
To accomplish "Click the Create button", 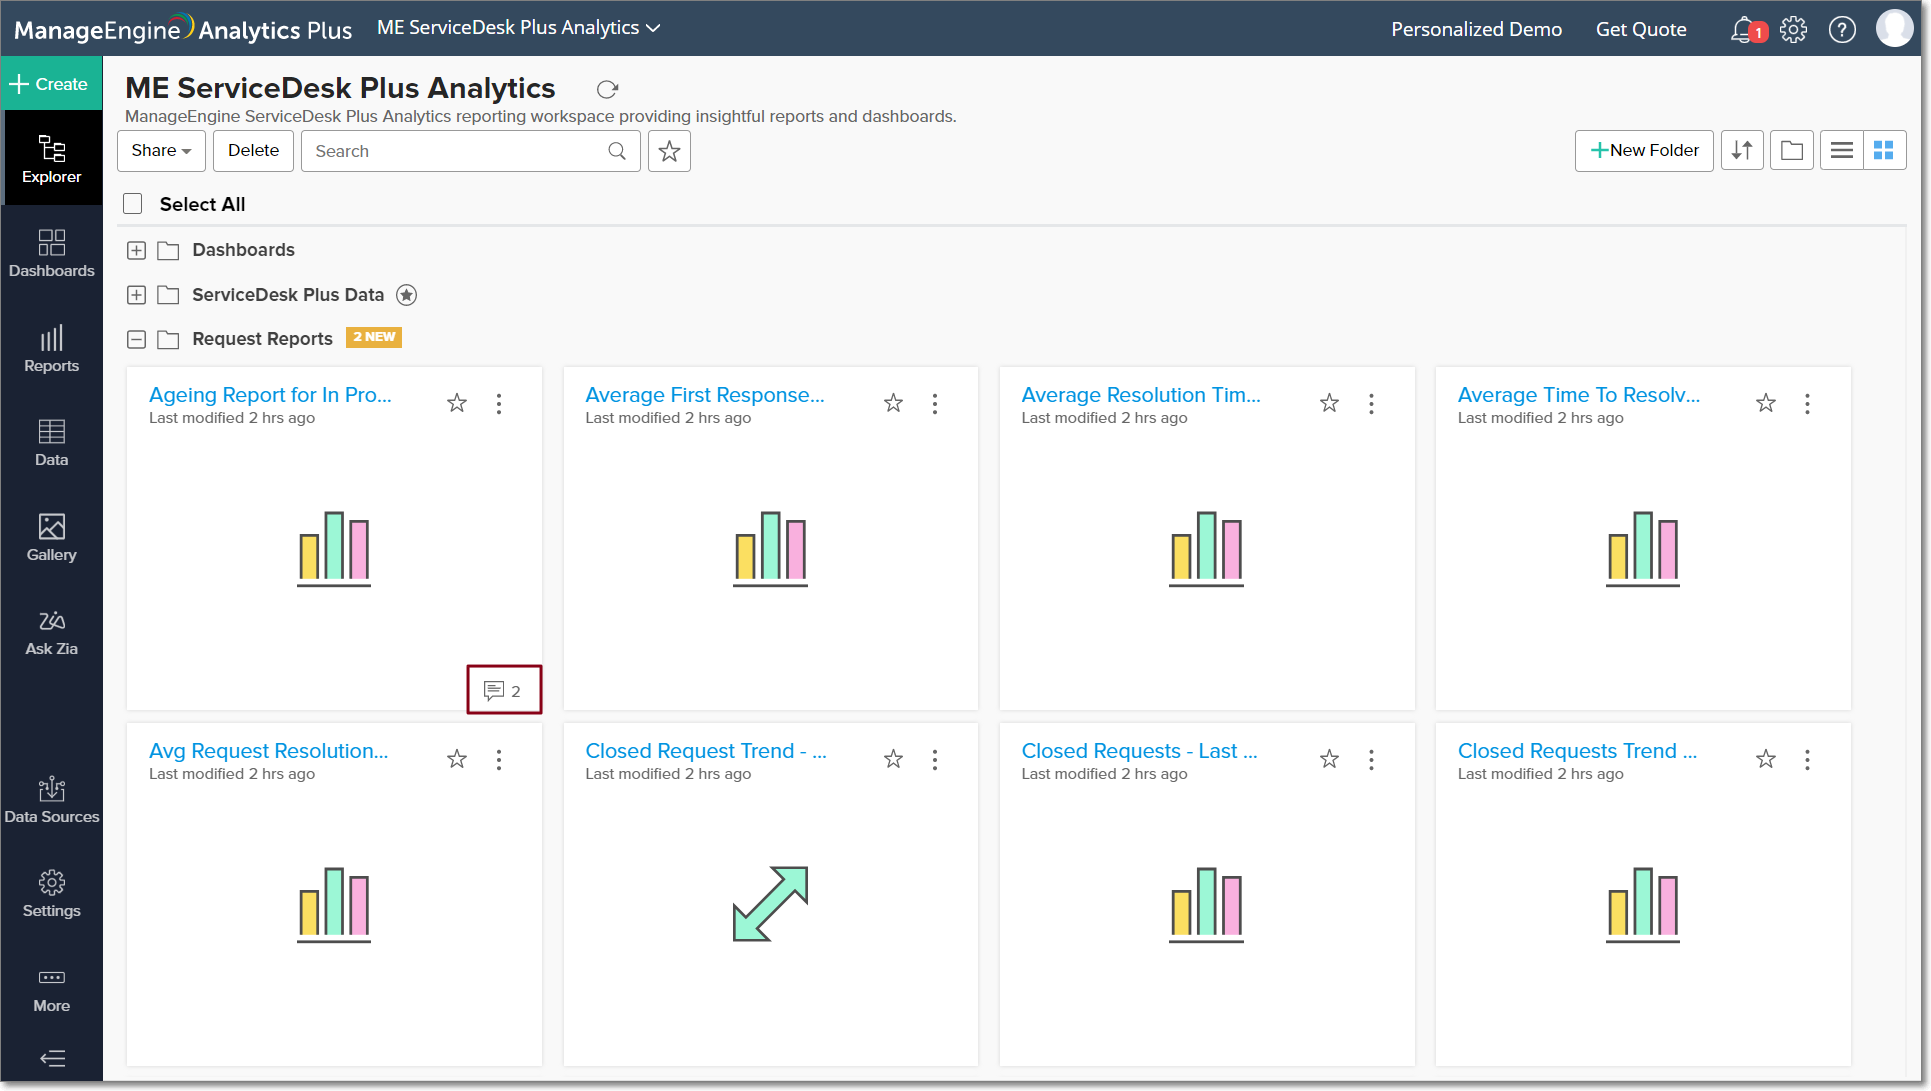I will coord(52,84).
